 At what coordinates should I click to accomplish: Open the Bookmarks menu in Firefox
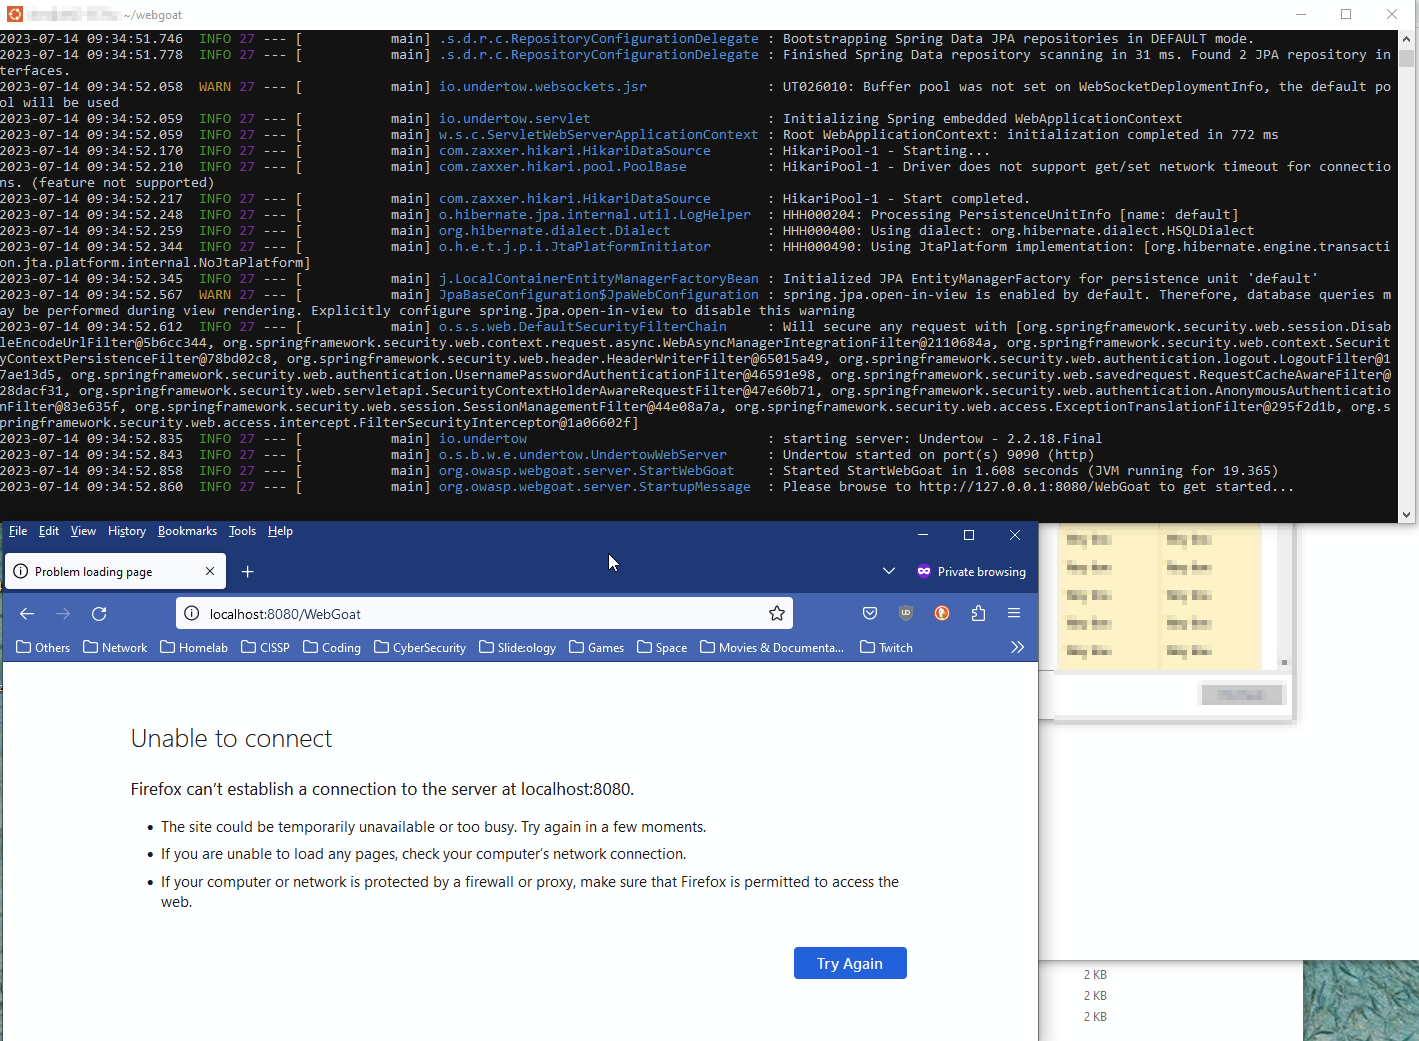point(187,531)
